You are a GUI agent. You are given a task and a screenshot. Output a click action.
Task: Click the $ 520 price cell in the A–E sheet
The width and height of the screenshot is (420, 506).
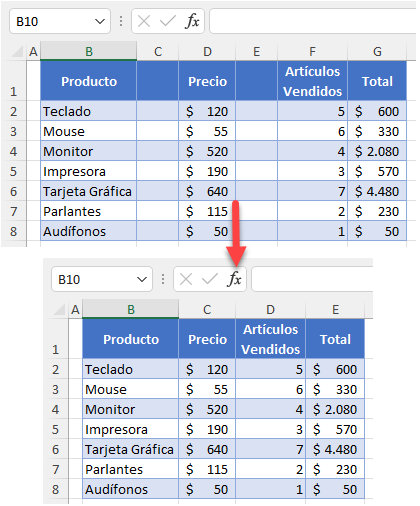click(x=207, y=409)
